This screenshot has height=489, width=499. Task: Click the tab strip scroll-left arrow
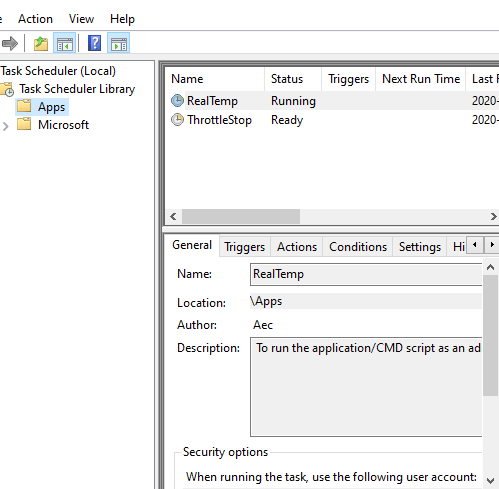point(475,245)
